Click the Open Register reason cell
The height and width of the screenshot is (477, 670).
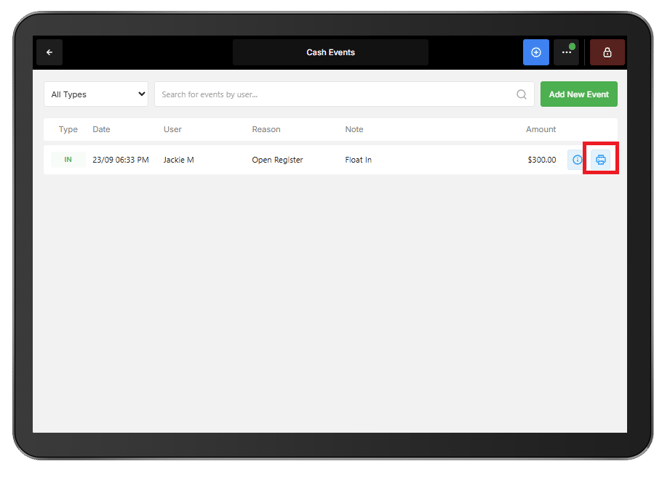pyautogui.click(x=277, y=160)
